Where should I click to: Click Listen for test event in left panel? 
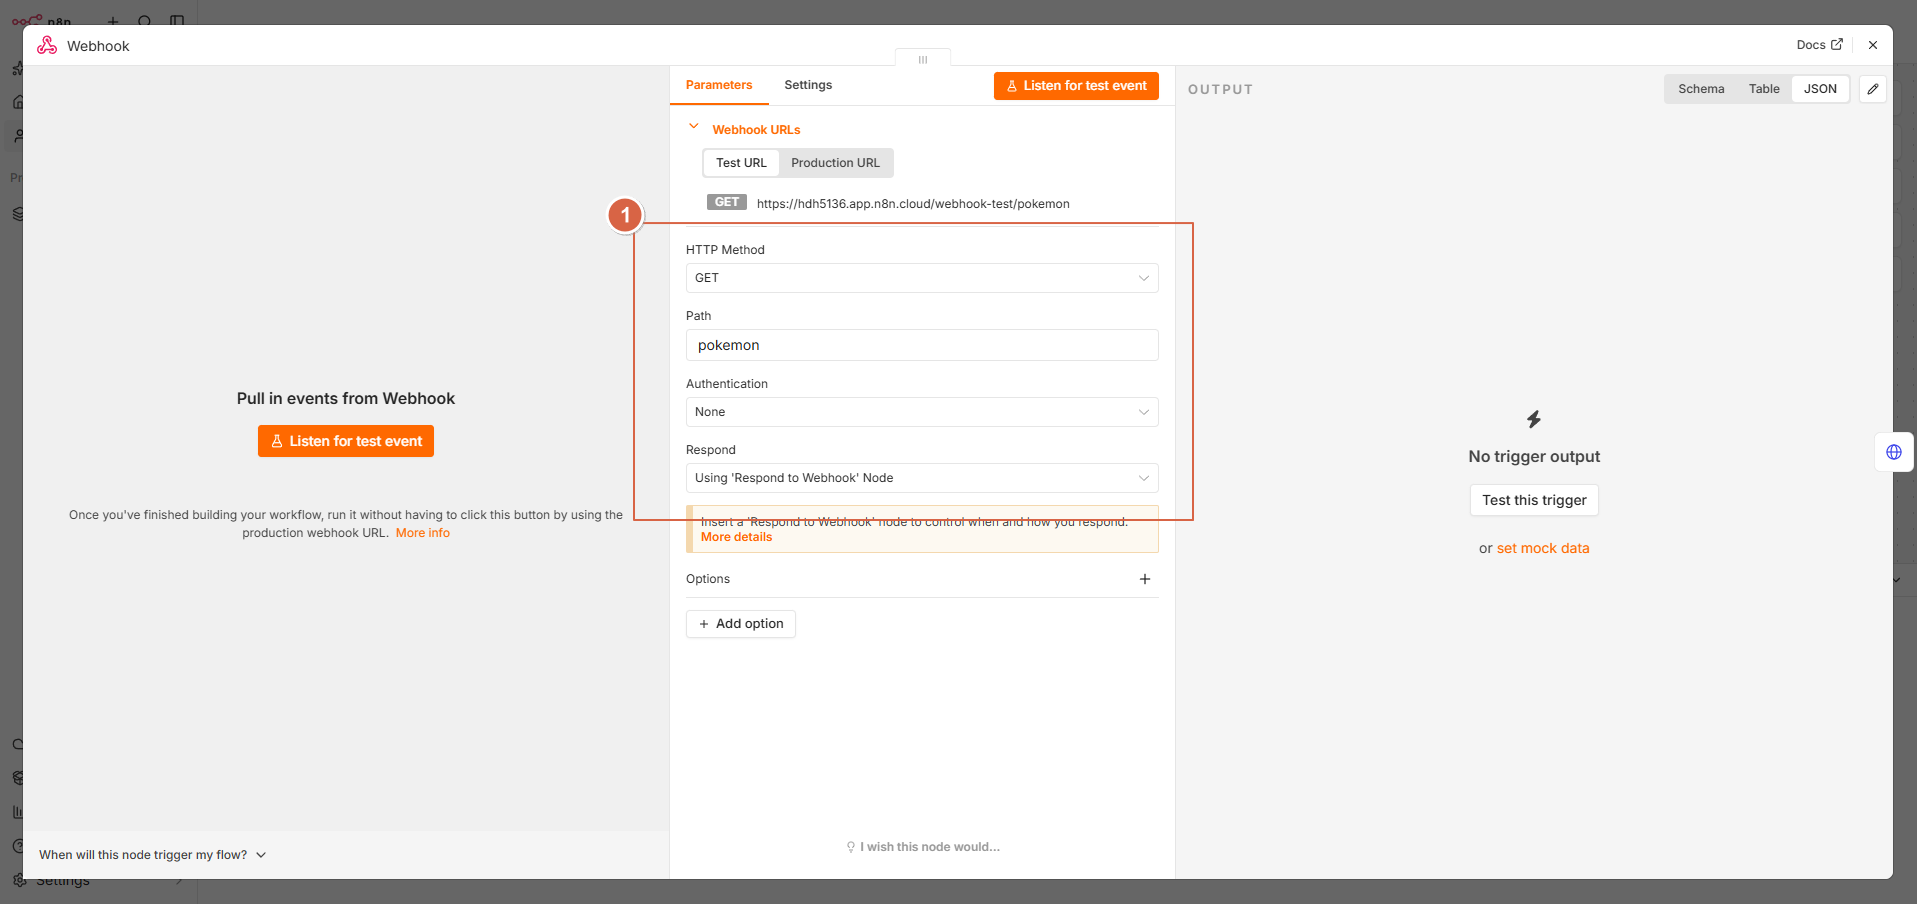(x=346, y=441)
